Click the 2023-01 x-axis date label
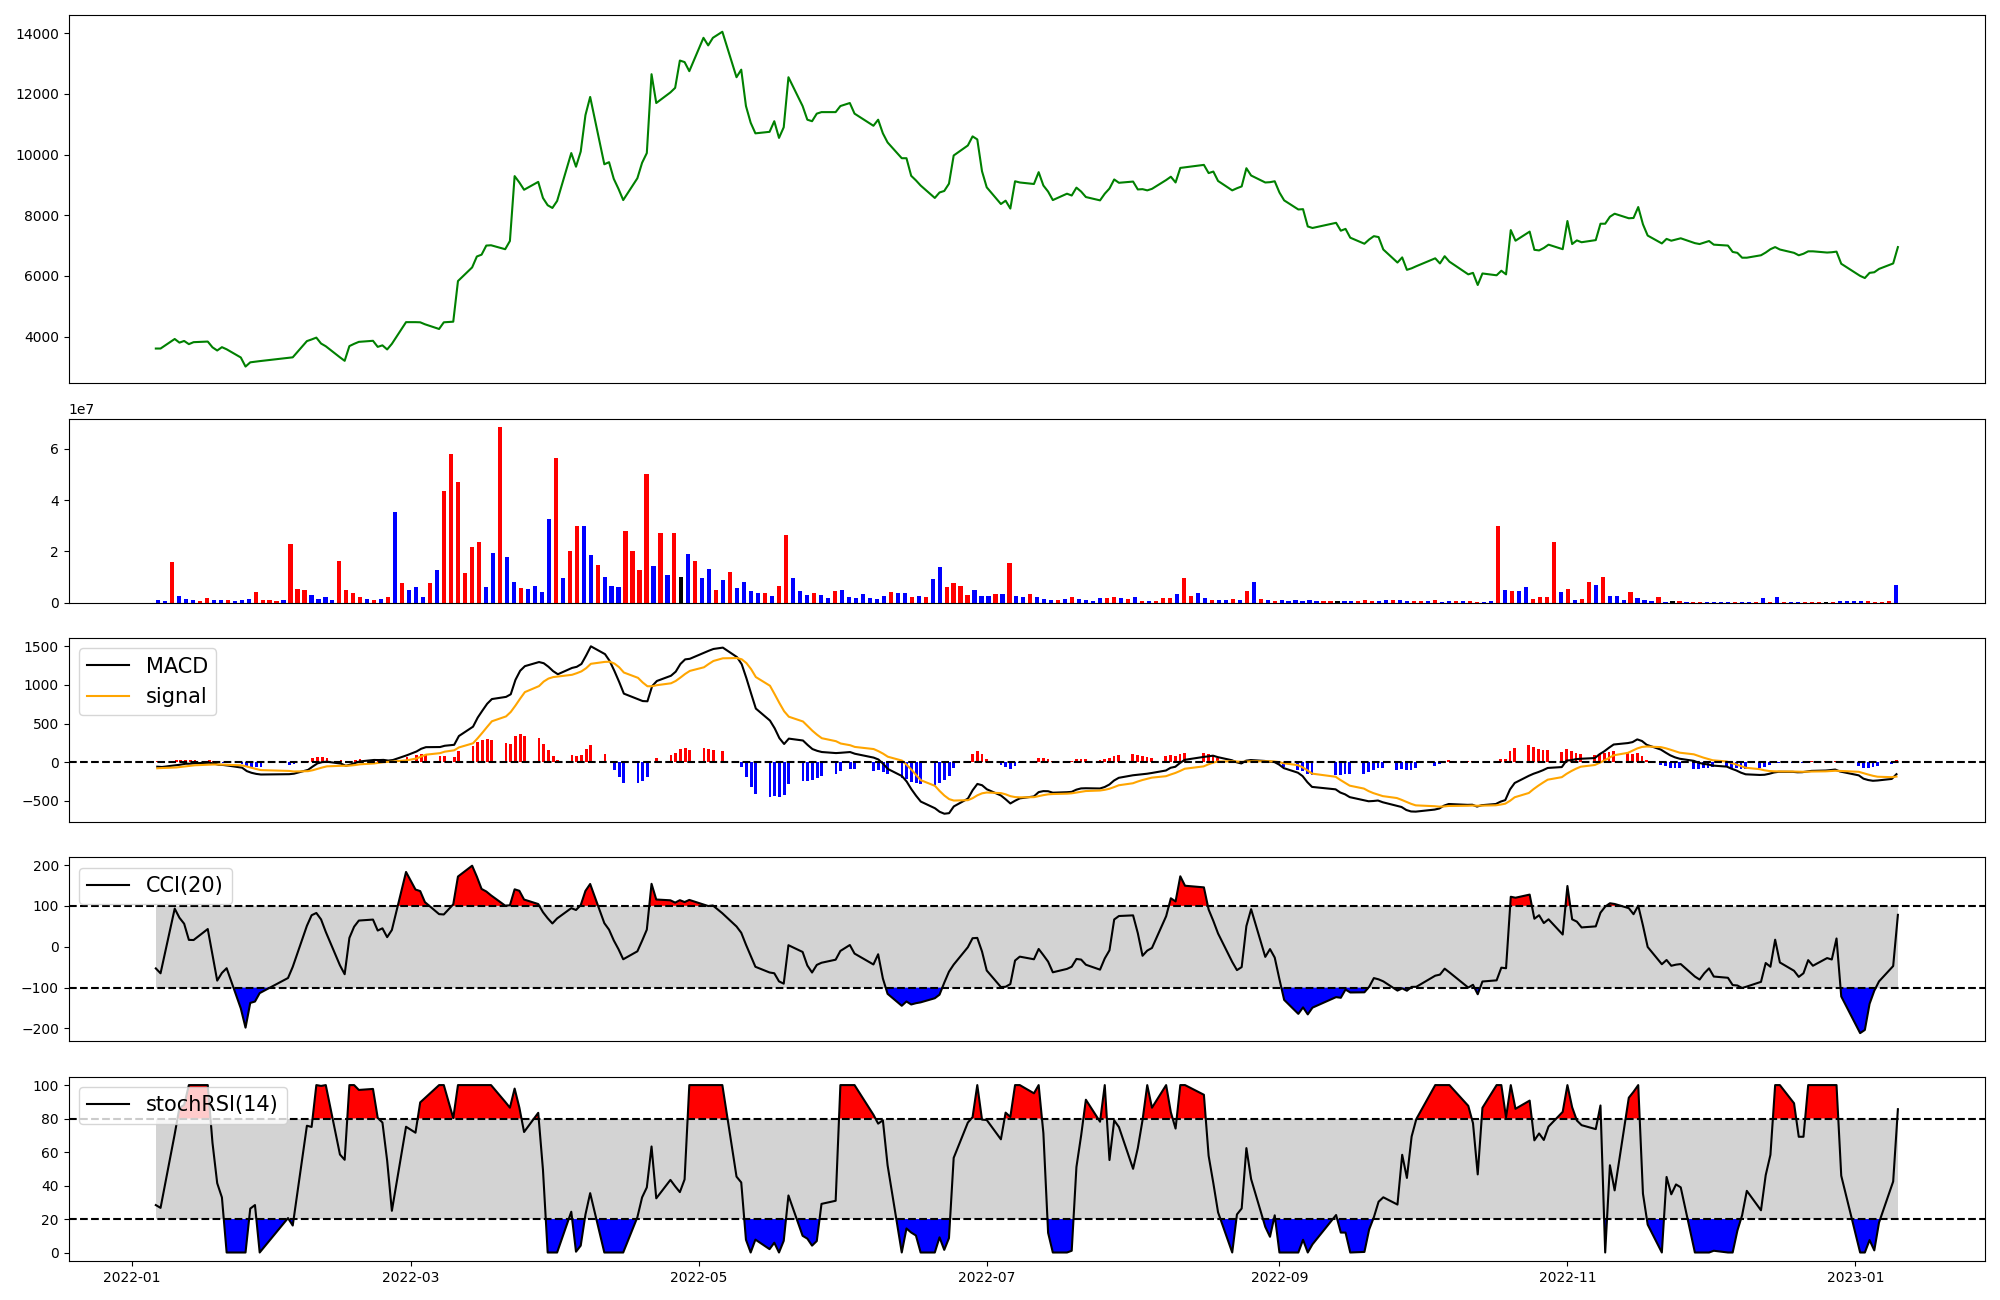 (1855, 1277)
